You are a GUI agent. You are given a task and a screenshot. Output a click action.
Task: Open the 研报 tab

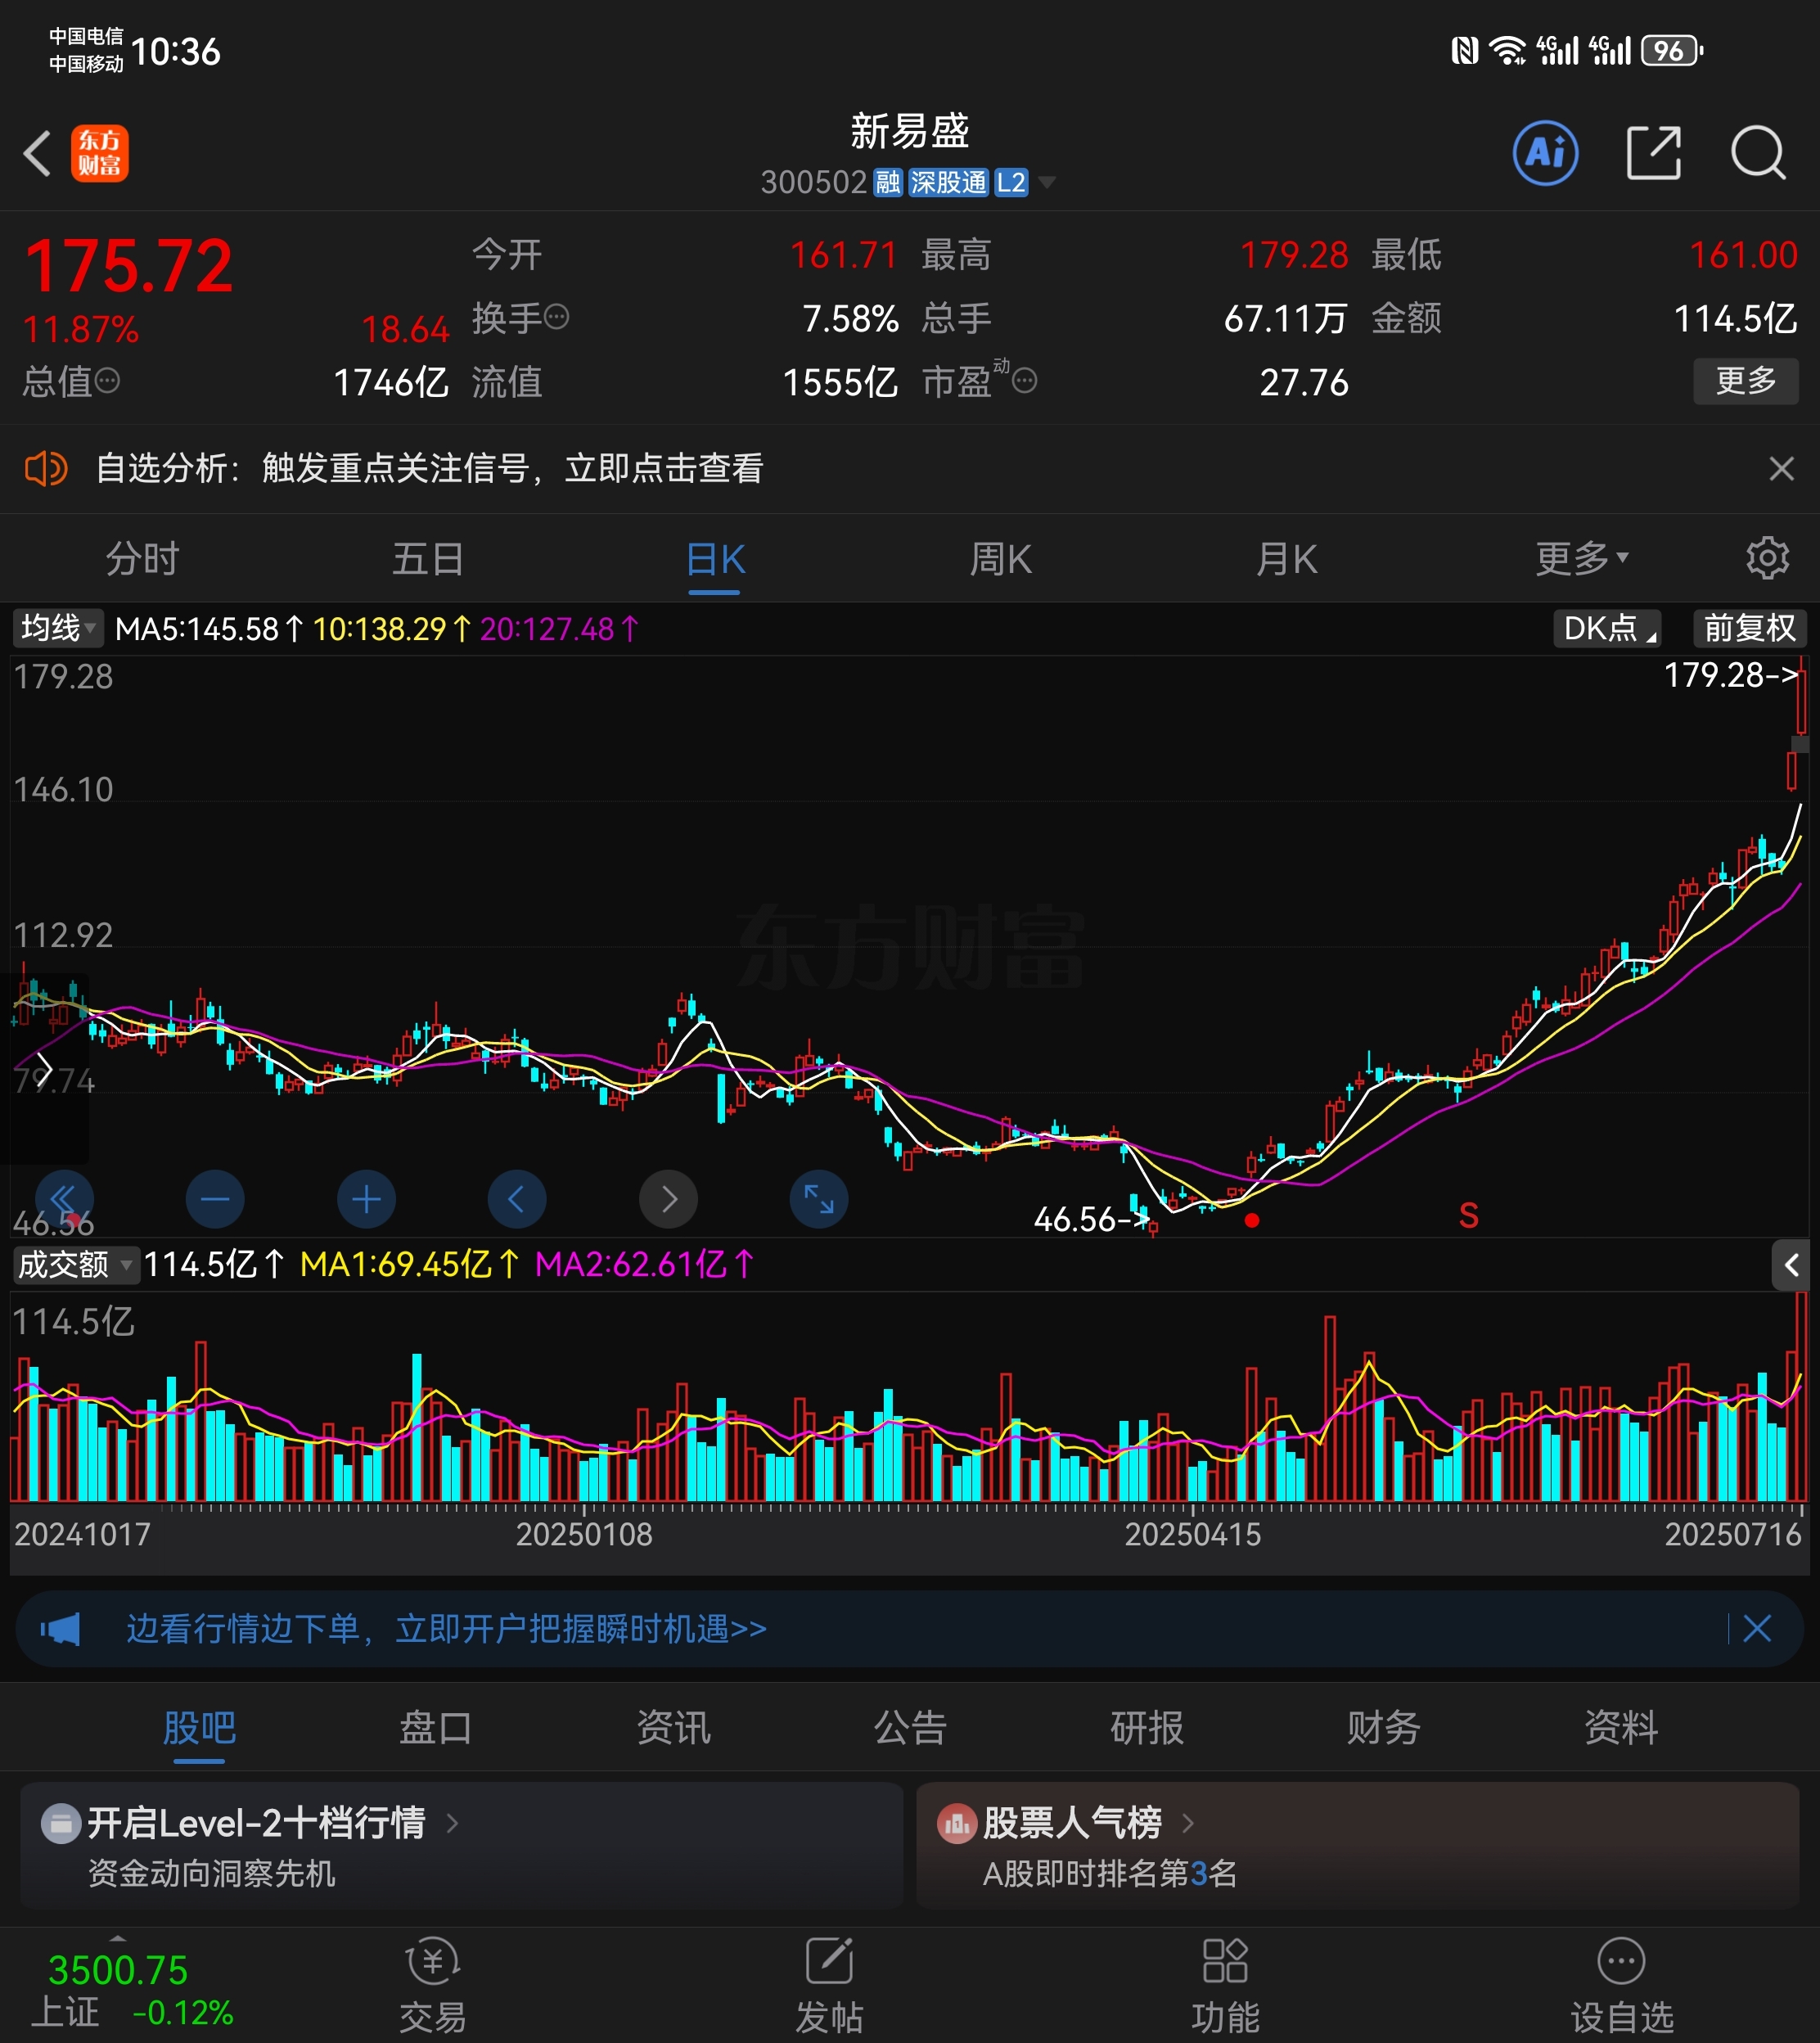click(x=1147, y=1728)
